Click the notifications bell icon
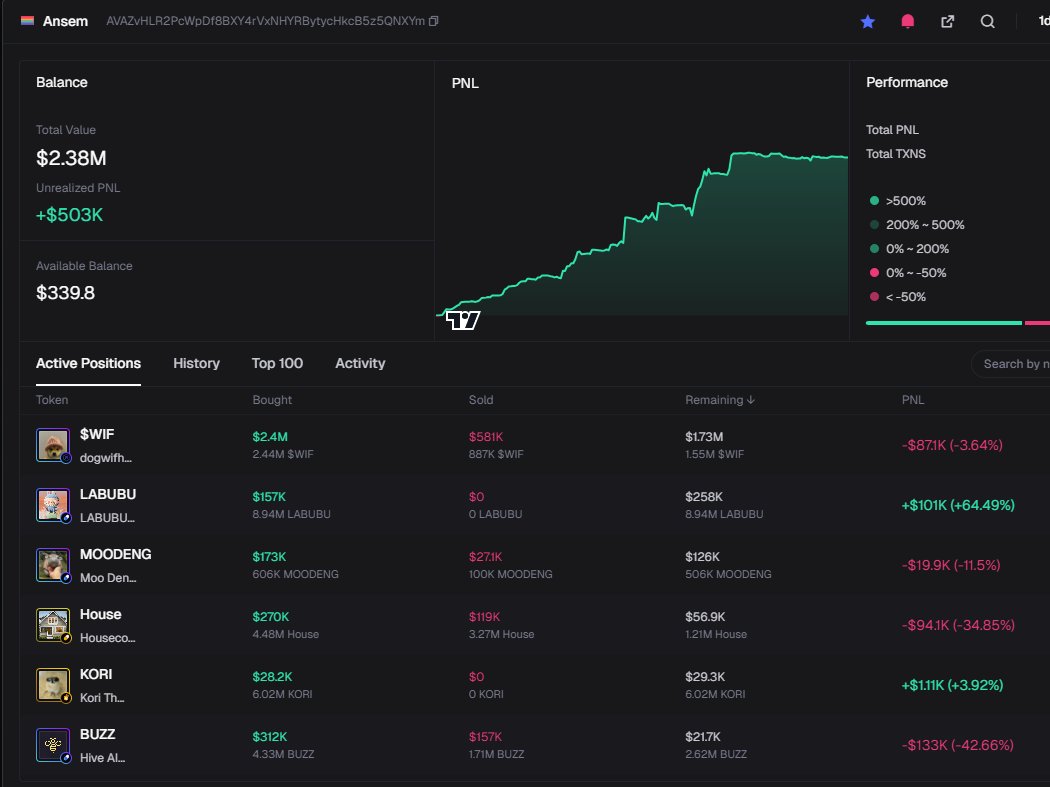Viewport: 1050px width, 787px height. tap(907, 20)
